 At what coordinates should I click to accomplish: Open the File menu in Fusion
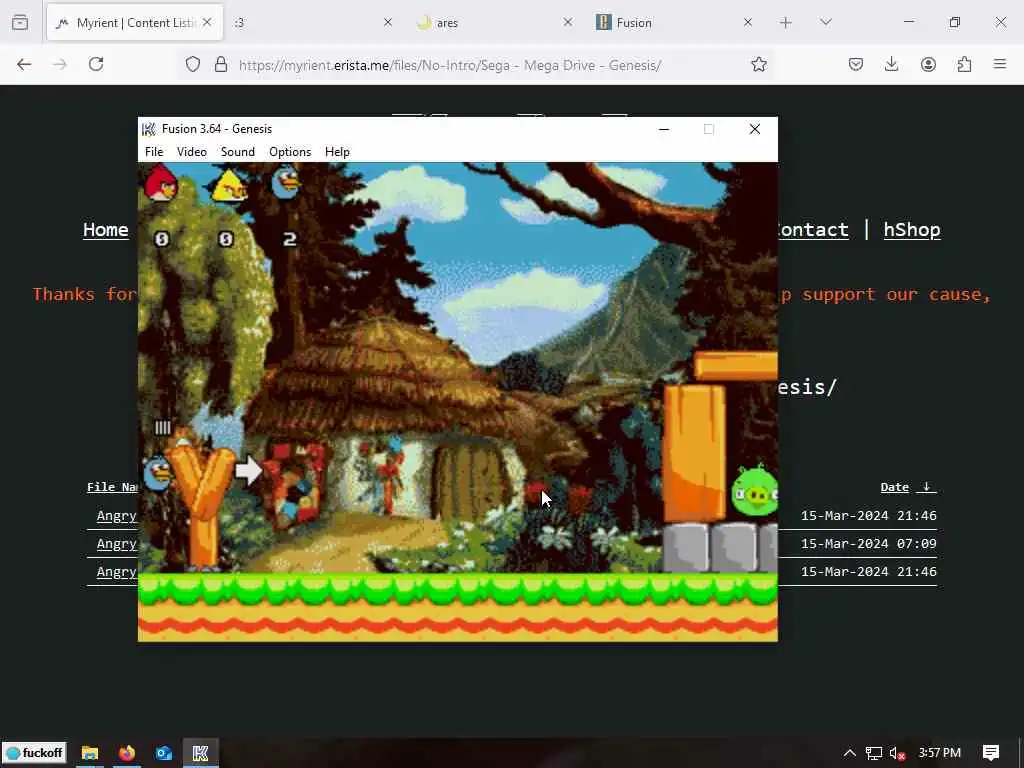click(154, 152)
